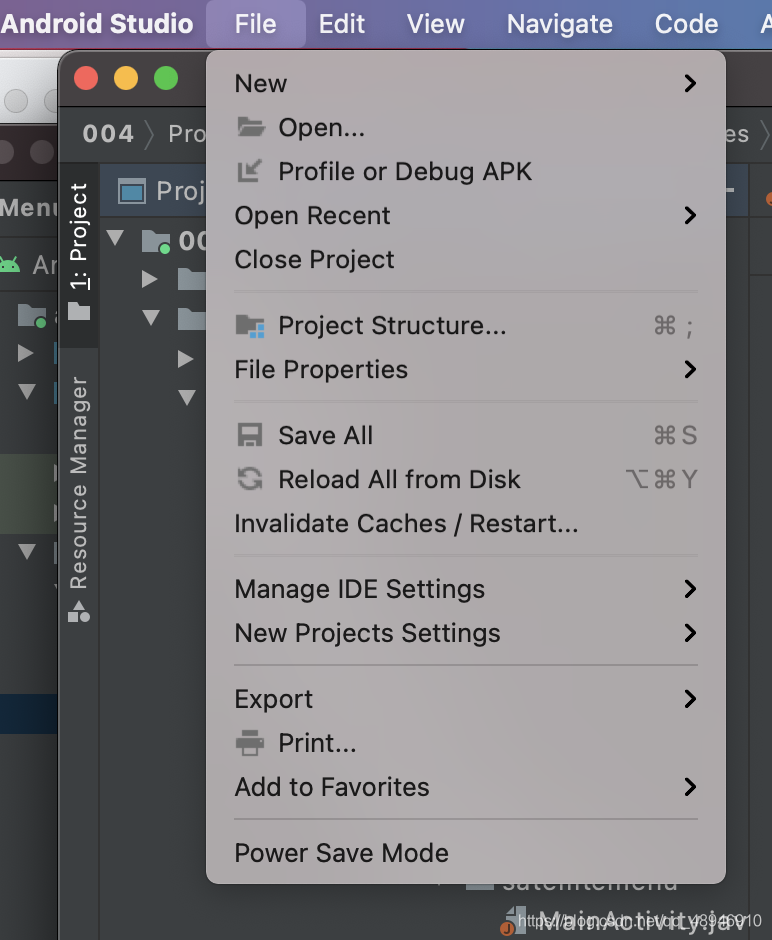Open the Project view selector icon
The height and width of the screenshot is (940, 772).
tap(132, 192)
